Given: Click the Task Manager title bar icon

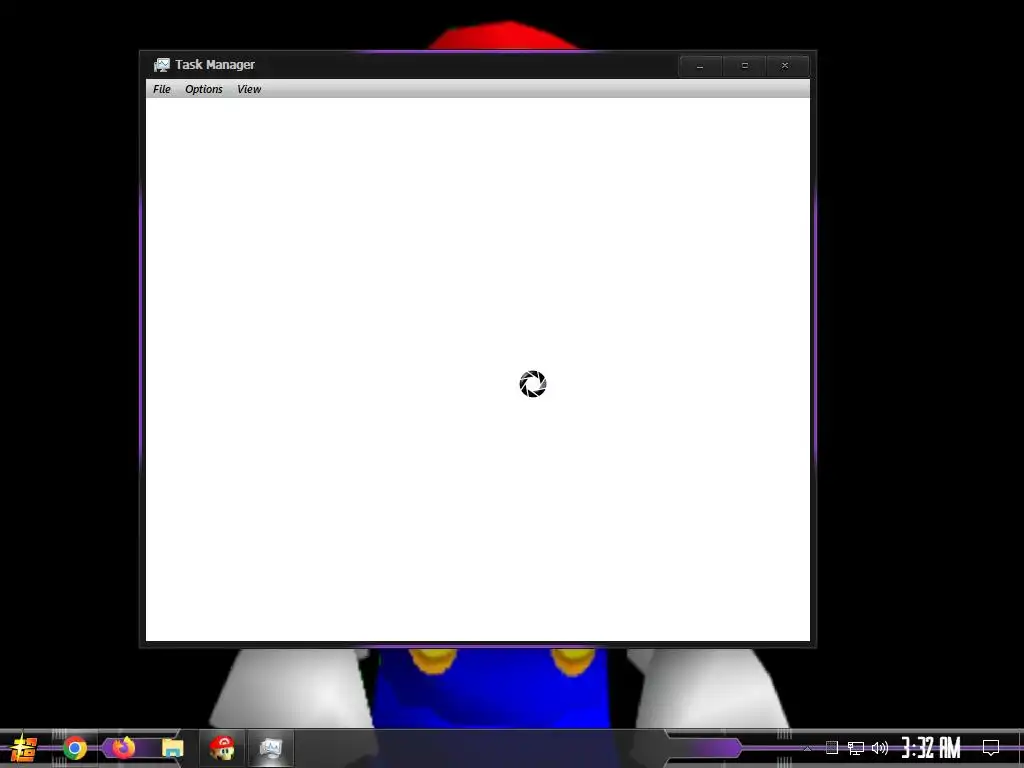Looking at the screenshot, I should tap(161, 65).
